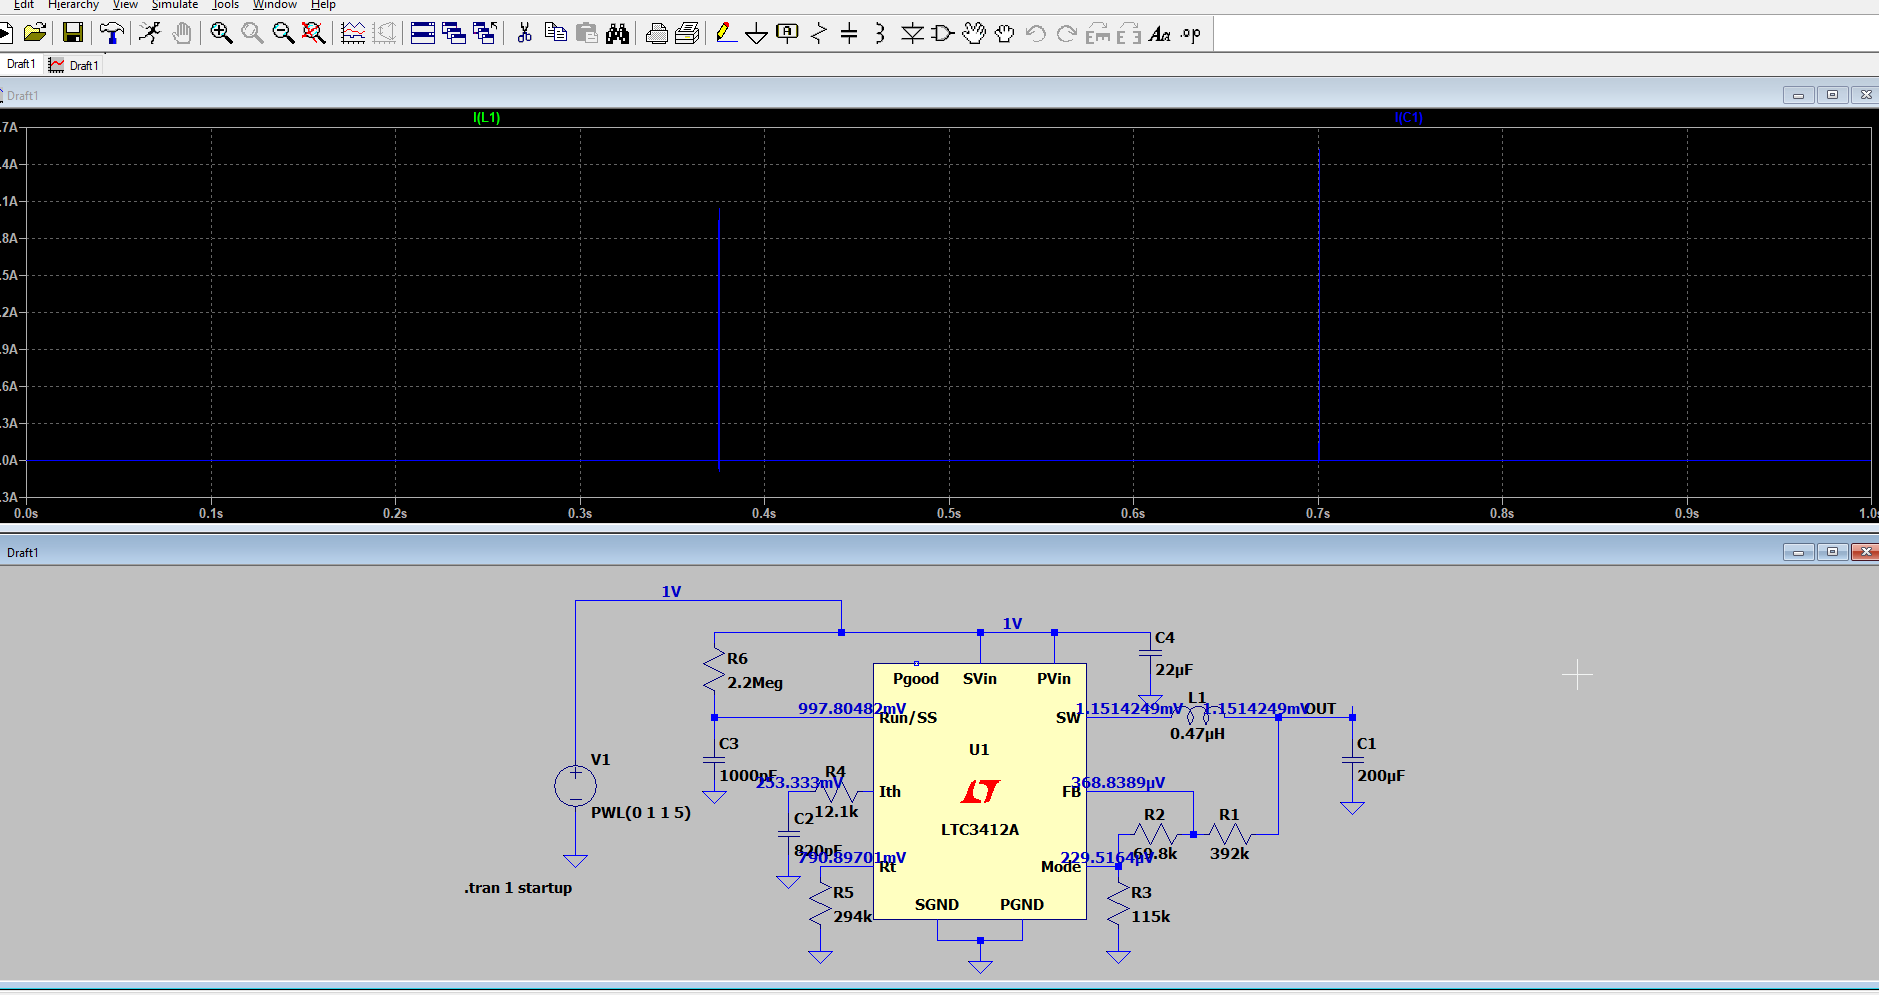Switch to the Draft1 waveform tab
The image size is (1879, 995).
coord(74,65)
